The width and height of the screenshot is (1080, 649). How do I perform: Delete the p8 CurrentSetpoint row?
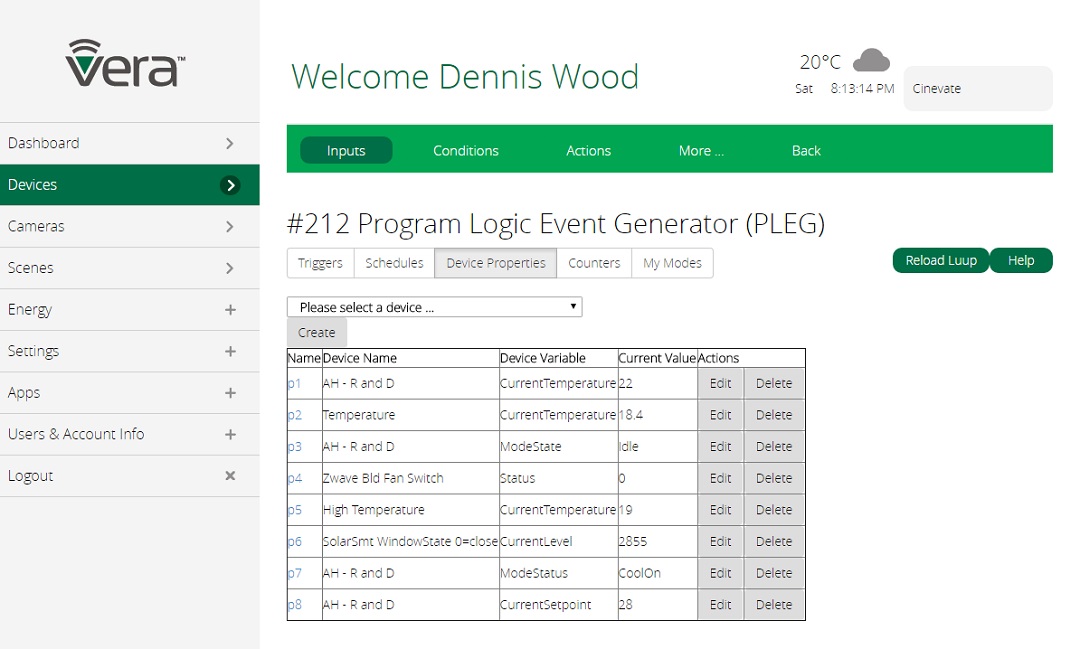774,605
